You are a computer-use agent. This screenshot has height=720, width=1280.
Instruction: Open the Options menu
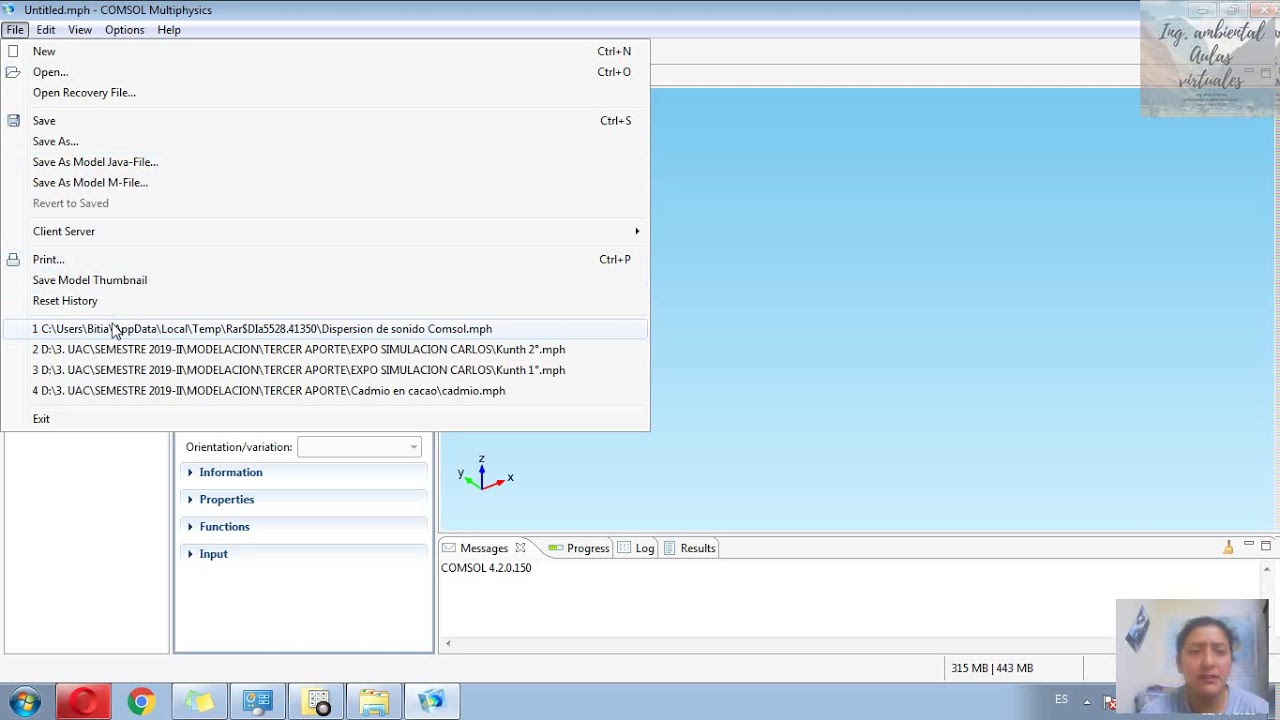click(x=125, y=30)
